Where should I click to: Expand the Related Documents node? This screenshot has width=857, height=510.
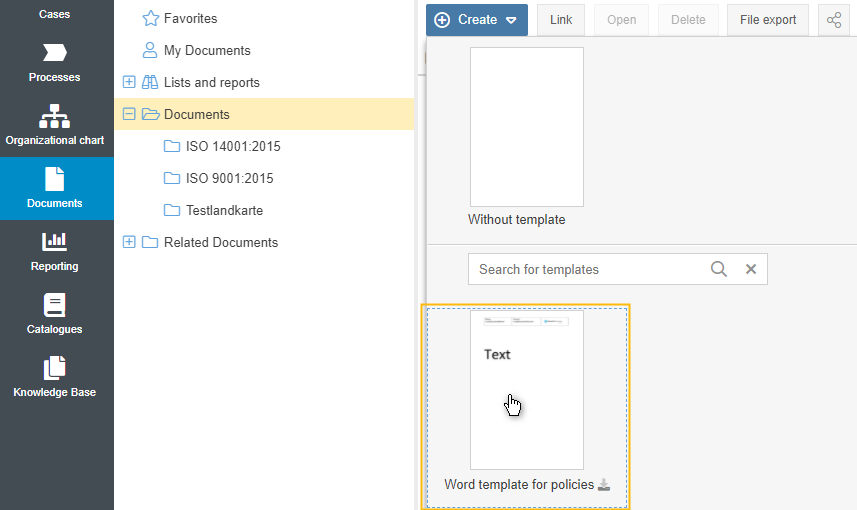(129, 242)
